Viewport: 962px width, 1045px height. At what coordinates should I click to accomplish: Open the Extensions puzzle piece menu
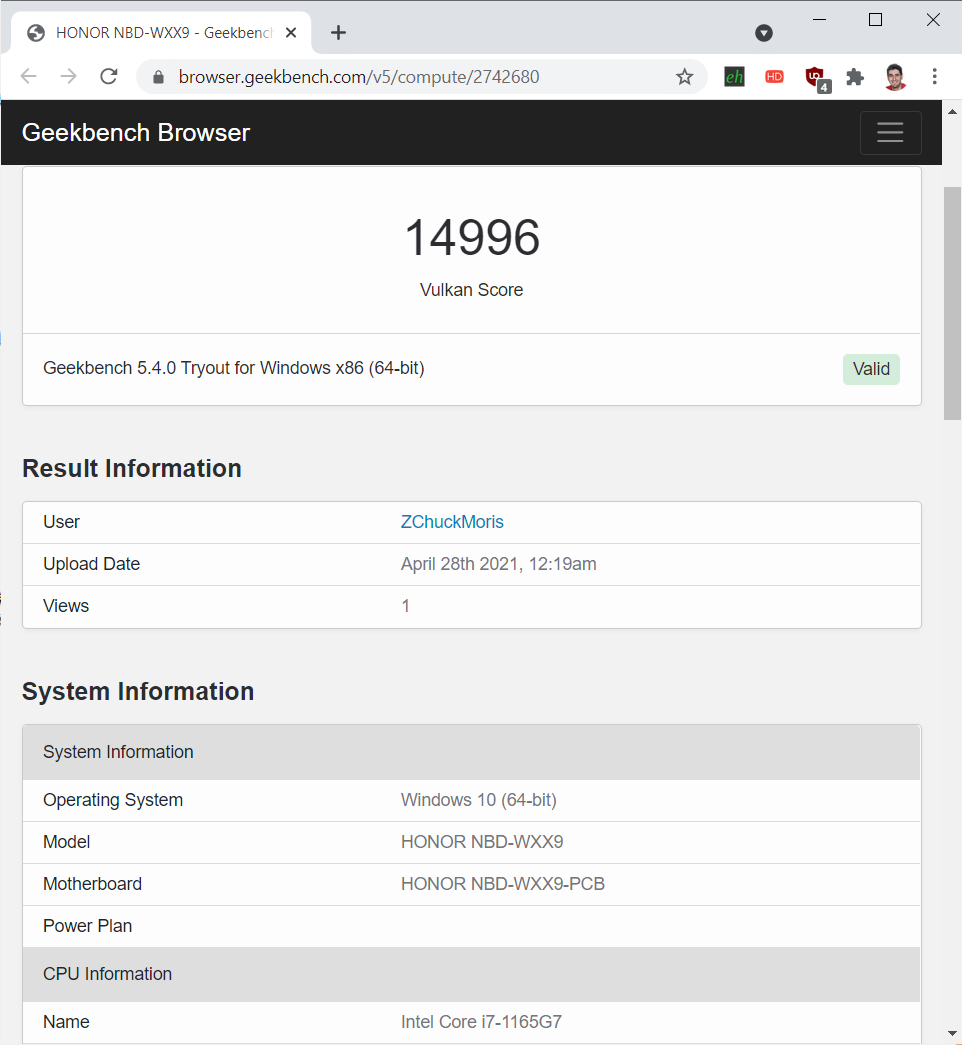click(855, 77)
